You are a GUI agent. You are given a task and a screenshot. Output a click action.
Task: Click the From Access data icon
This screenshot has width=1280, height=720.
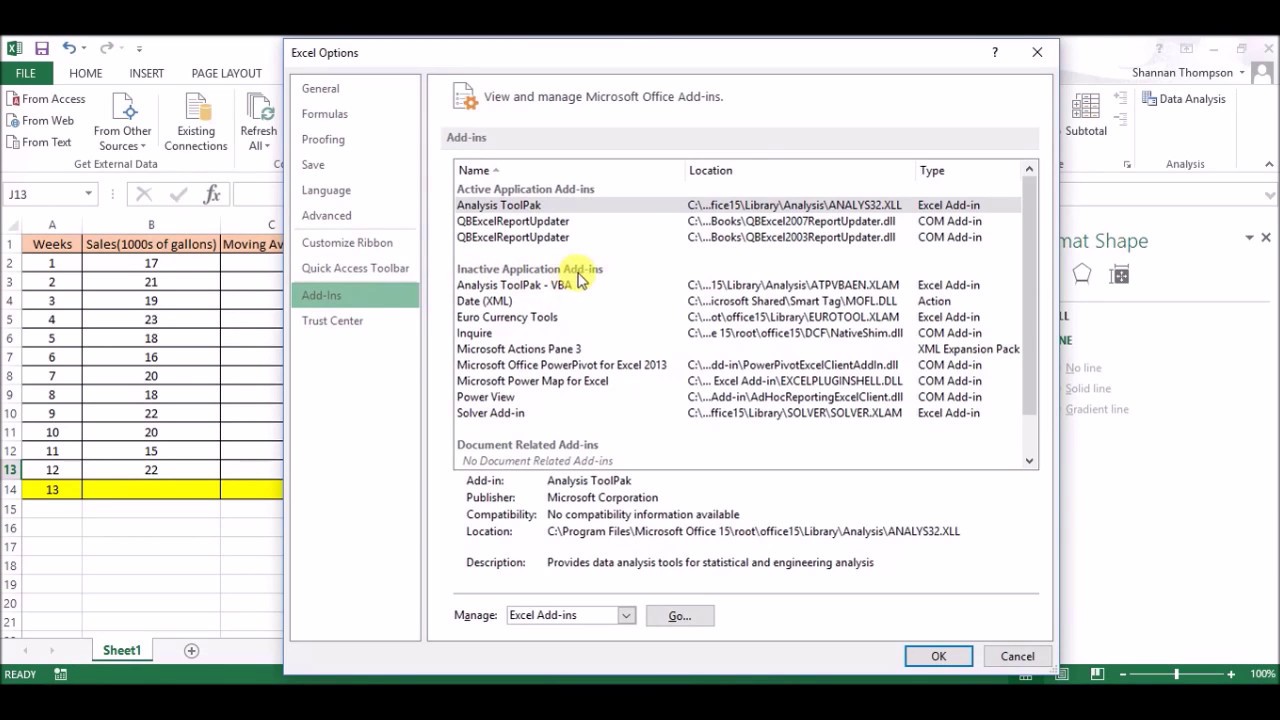click(x=46, y=99)
